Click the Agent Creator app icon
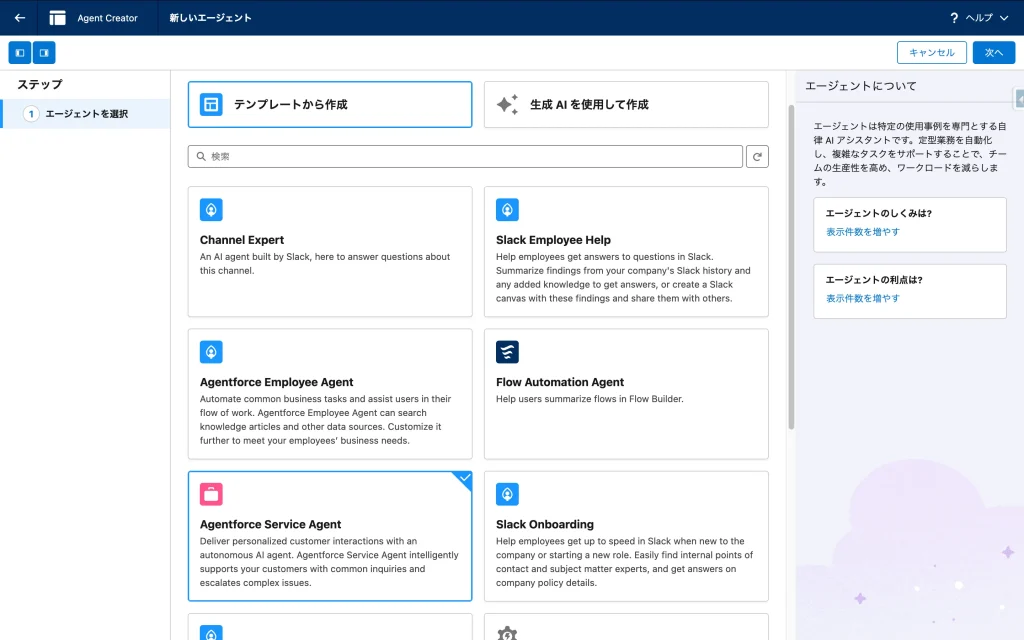Image resolution: width=1024 pixels, height=640 pixels. coord(58,18)
